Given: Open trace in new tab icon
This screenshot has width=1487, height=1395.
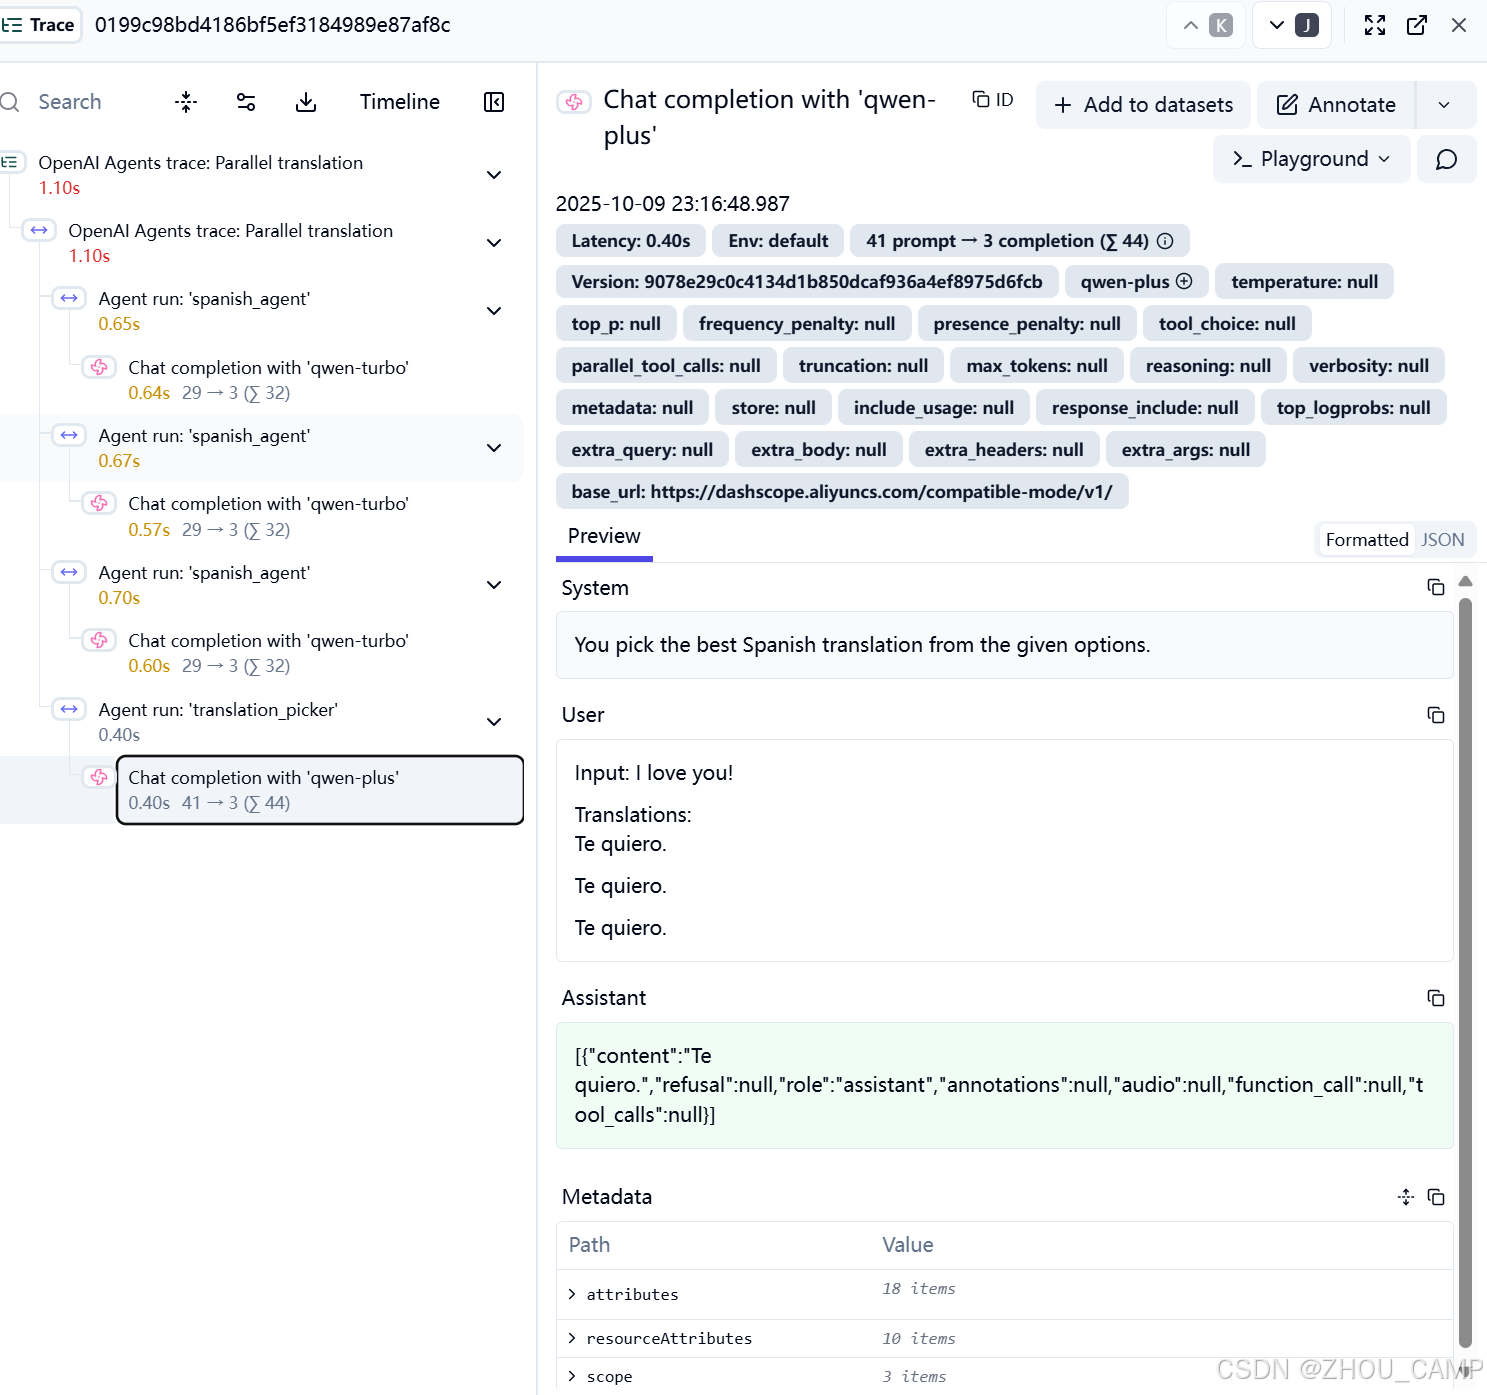Looking at the screenshot, I should point(1417,25).
